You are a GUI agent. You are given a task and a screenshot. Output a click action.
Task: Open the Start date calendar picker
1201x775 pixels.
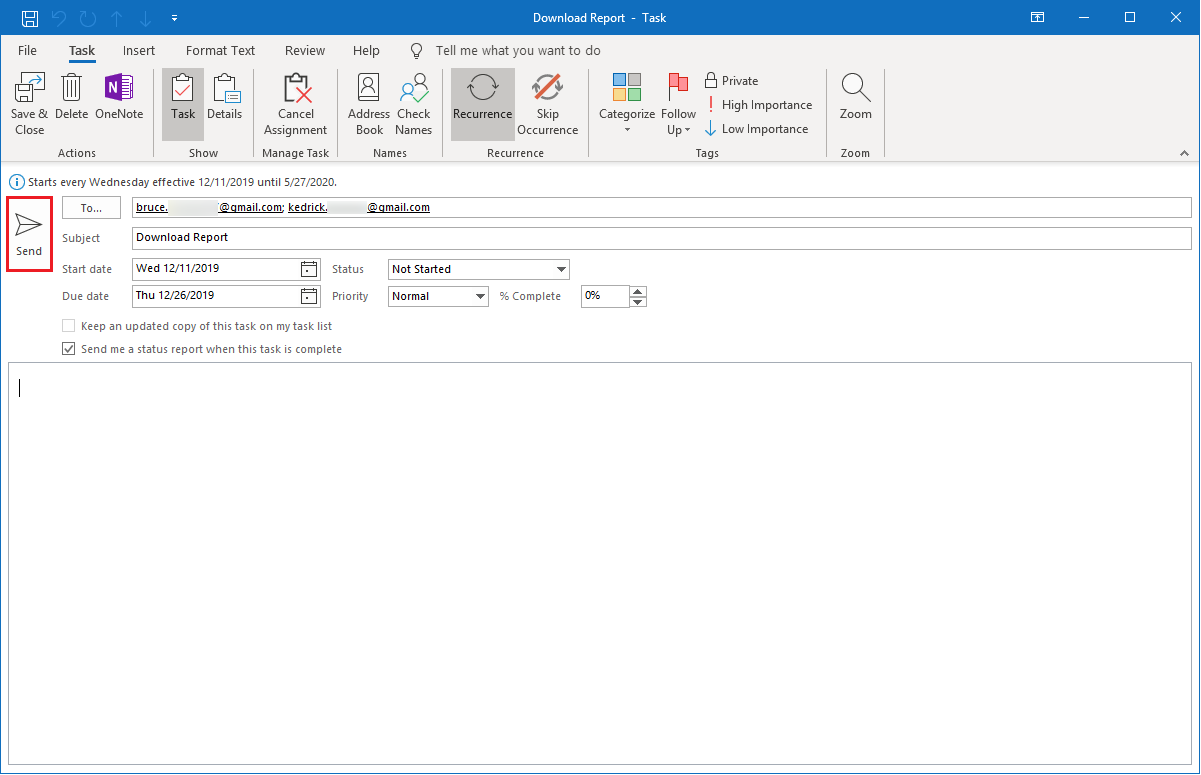pos(310,269)
